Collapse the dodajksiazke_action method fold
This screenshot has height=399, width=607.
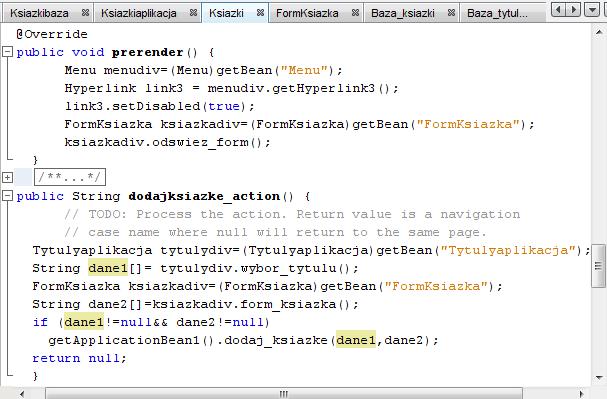point(7,196)
